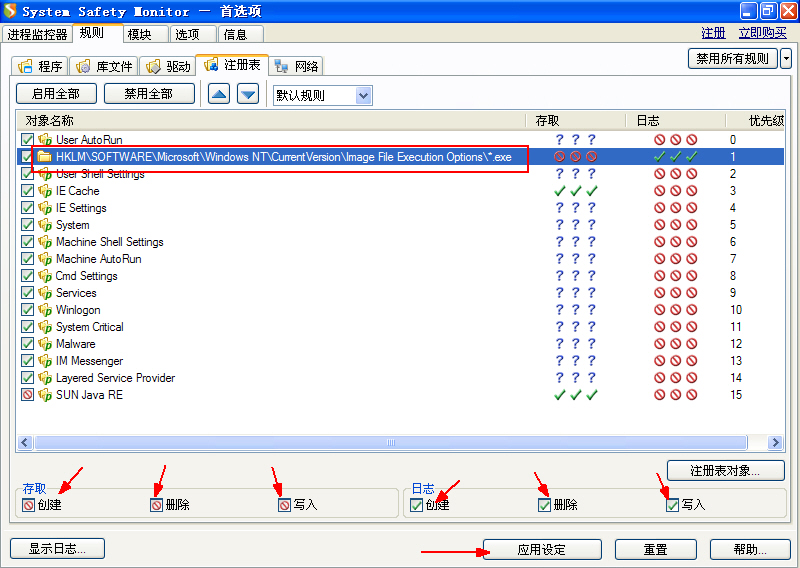The width and height of the screenshot is (800, 568).
Task: Switch to the 模块 tab
Action: click(145, 34)
